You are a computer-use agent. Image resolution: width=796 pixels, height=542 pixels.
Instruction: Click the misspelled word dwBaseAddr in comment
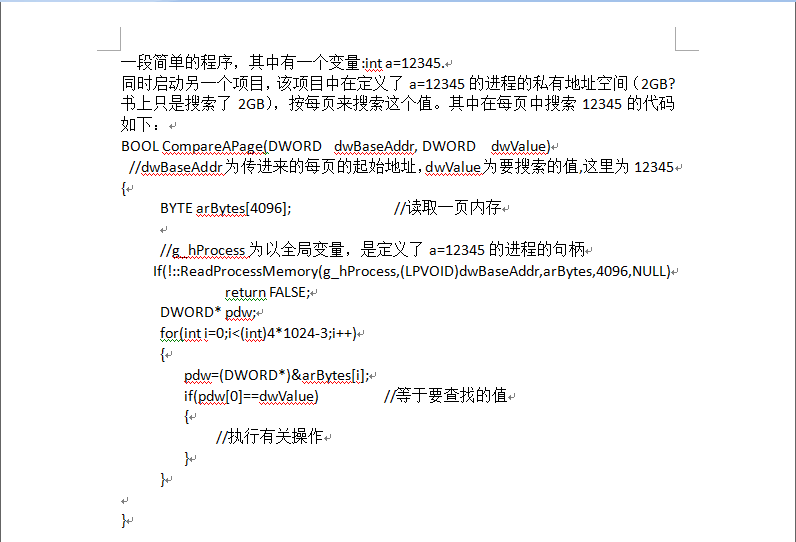[x=181, y=167]
